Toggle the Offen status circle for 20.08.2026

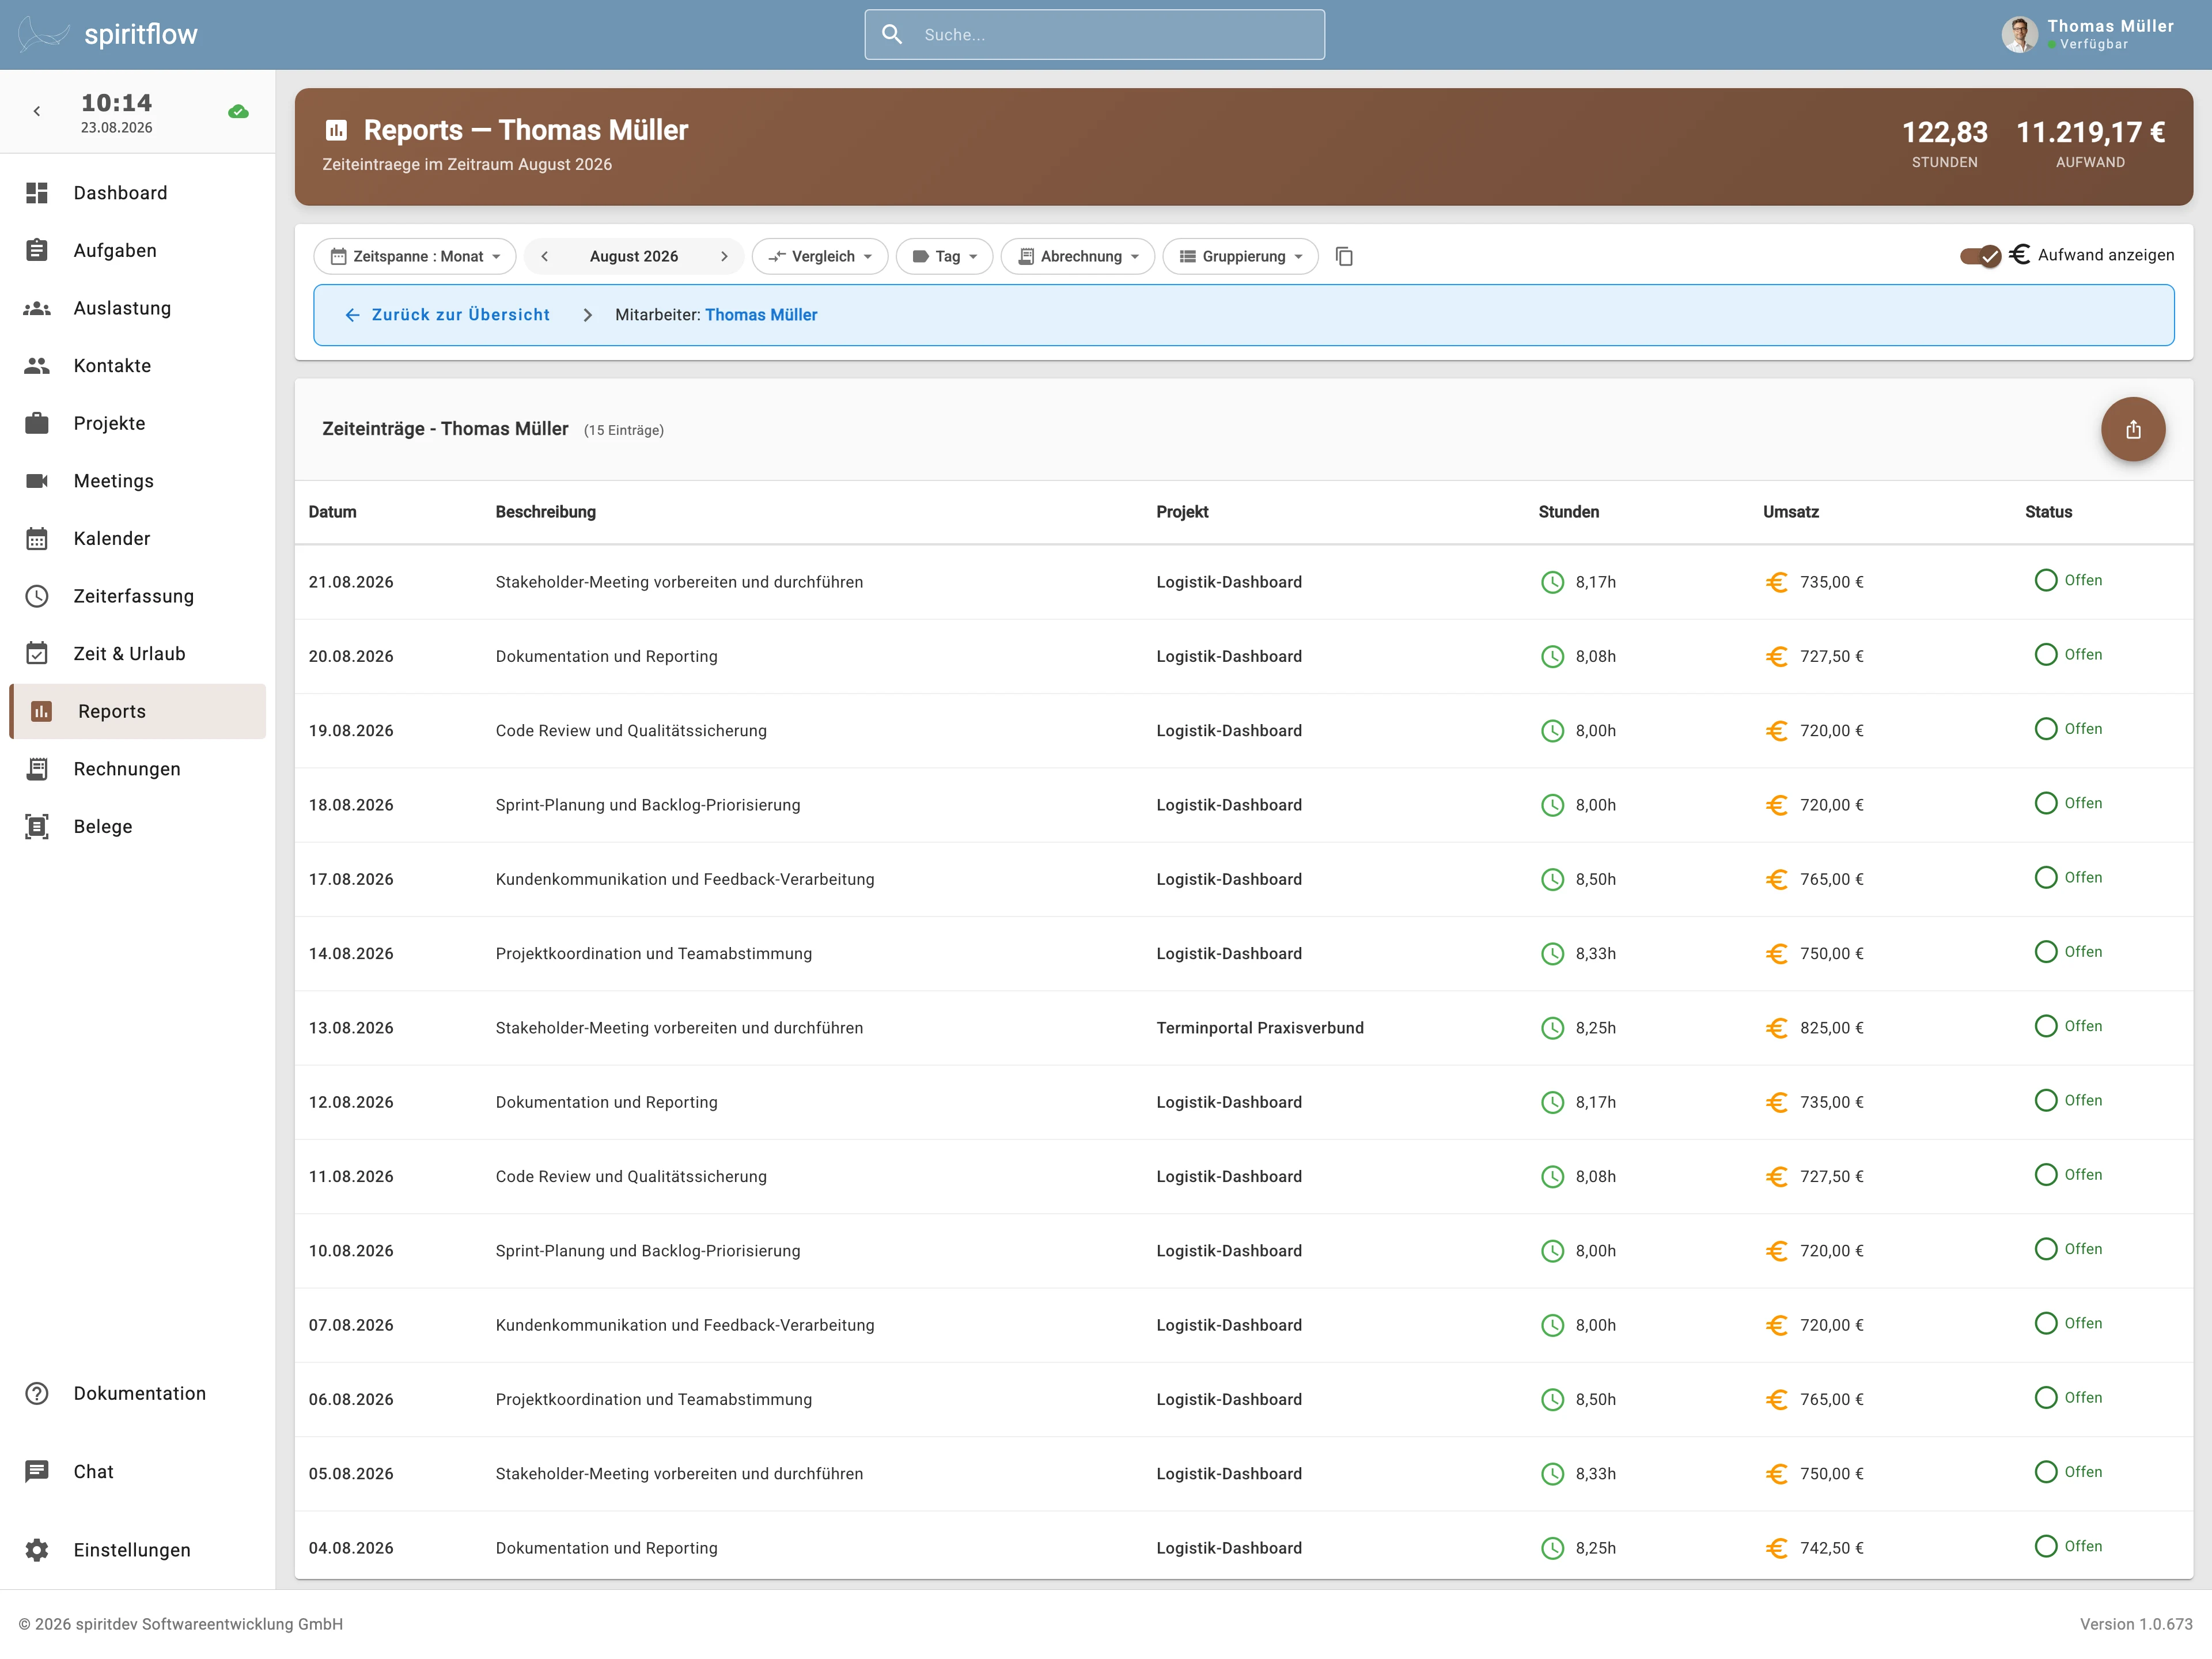pos(2046,654)
